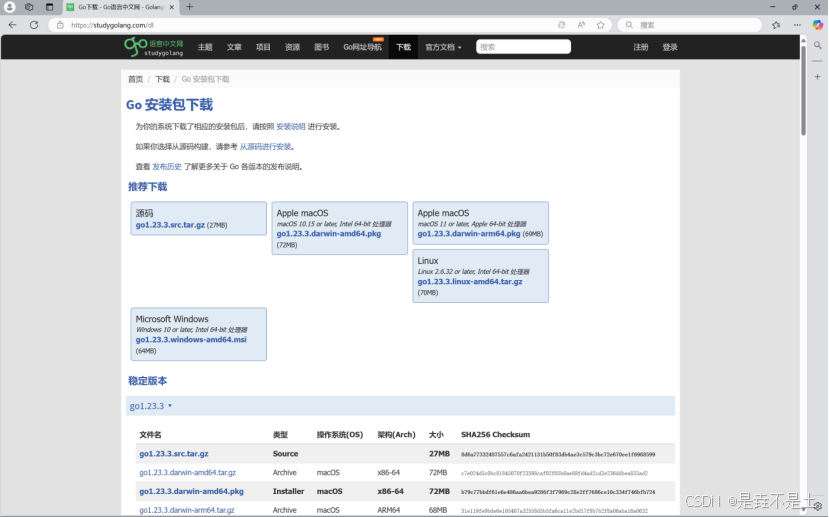Viewport: 829px width, 517px height.
Task: Click the studygolang site logo
Action: click(x=154, y=47)
